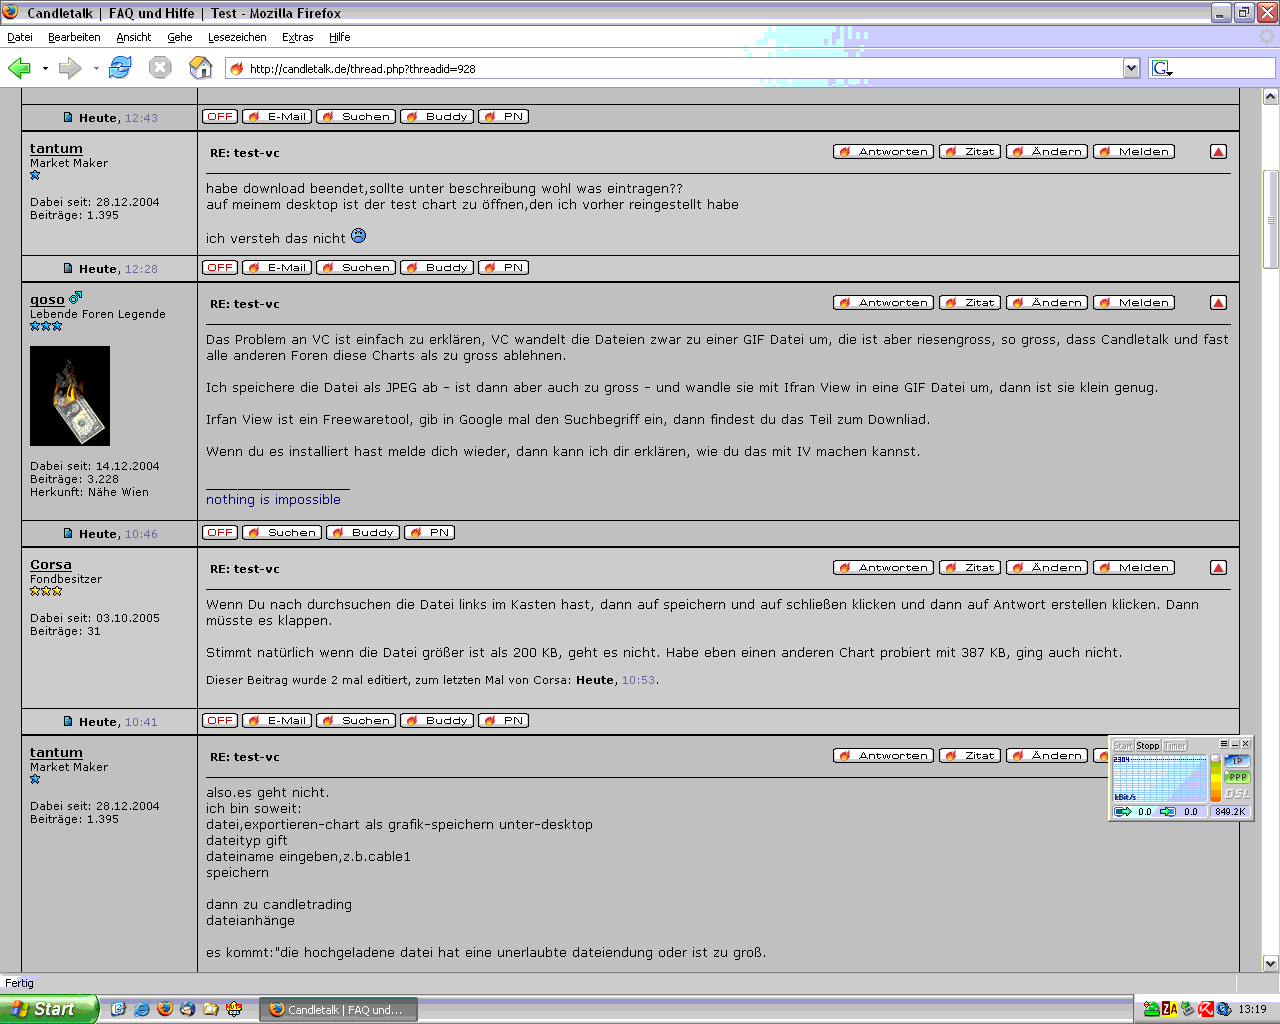
Task: Click Ändern in tantum's 'habe download' post
Action: coord(1047,152)
